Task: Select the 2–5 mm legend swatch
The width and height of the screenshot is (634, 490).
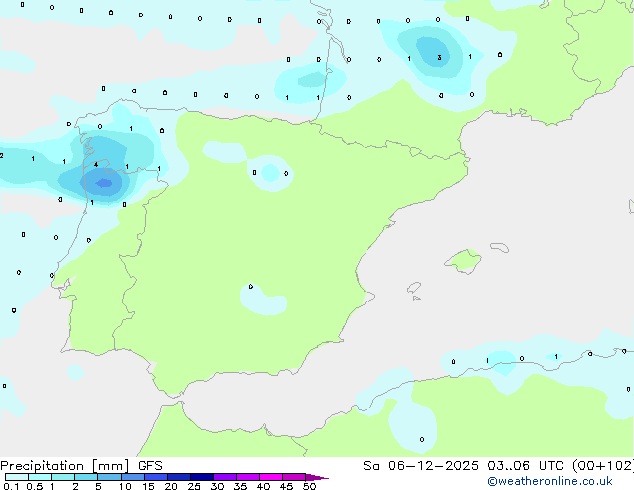Action: (86, 477)
